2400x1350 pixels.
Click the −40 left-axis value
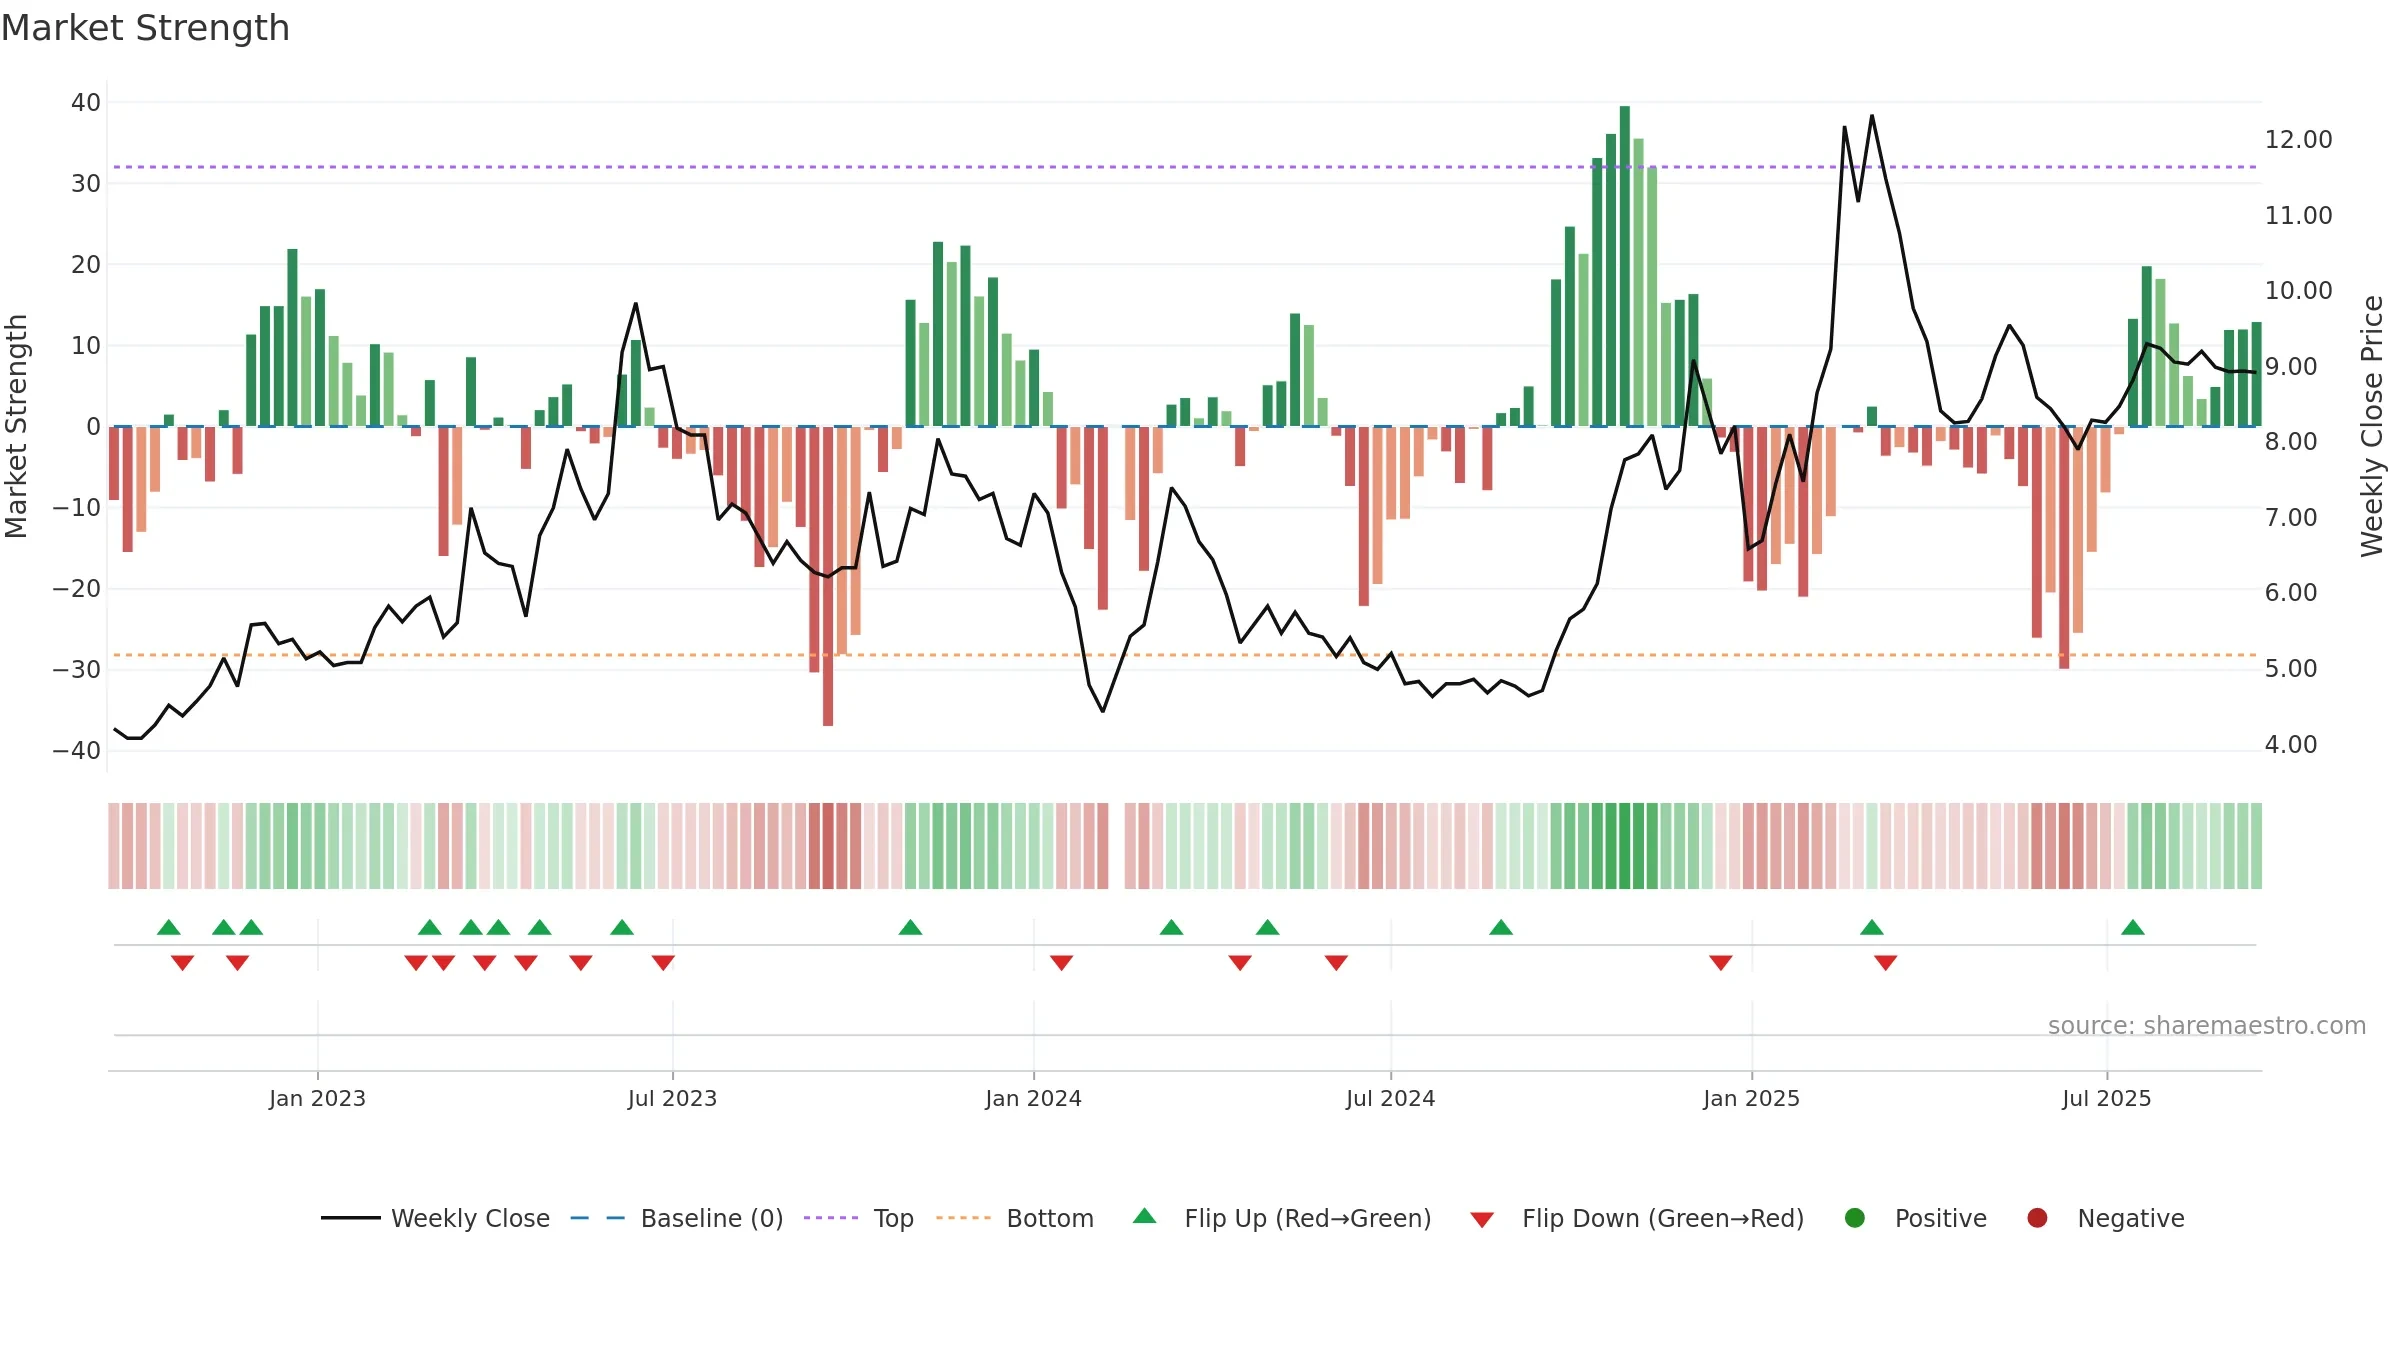click(x=76, y=750)
